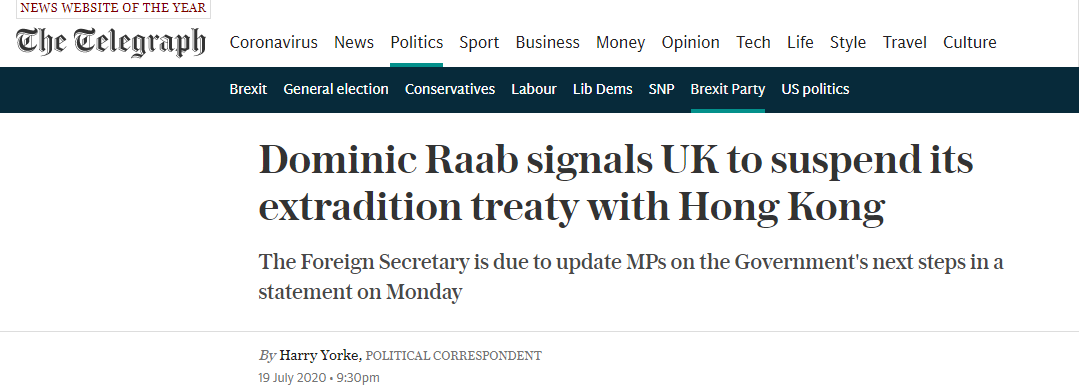Click The Telegraph logo
The width and height of the screenshot is (1079, 387).
(111, 42)
